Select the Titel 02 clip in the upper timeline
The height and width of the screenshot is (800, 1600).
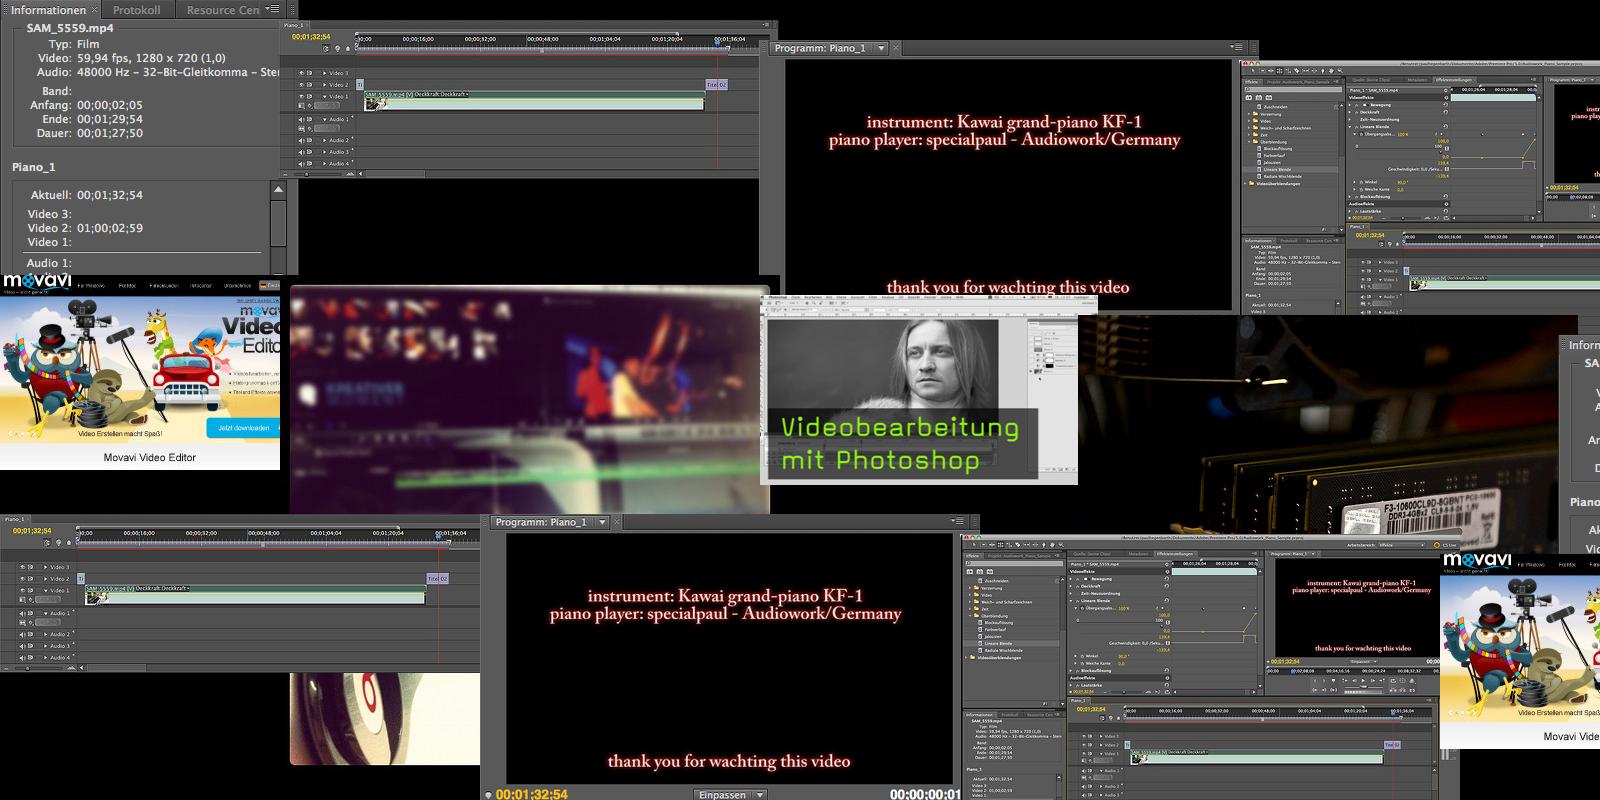(717, 85)
